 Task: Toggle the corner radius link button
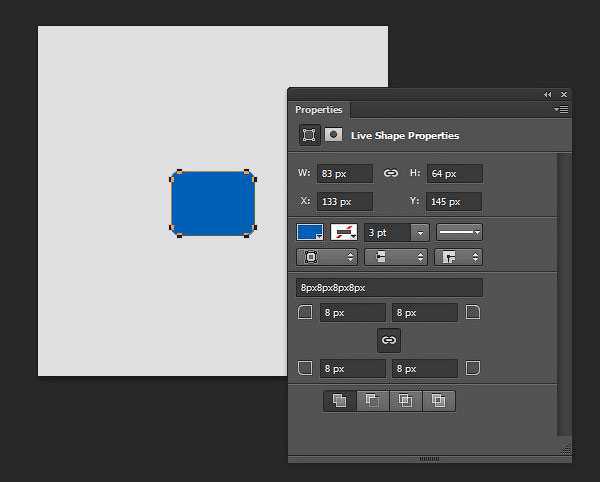tap(389, 340)
